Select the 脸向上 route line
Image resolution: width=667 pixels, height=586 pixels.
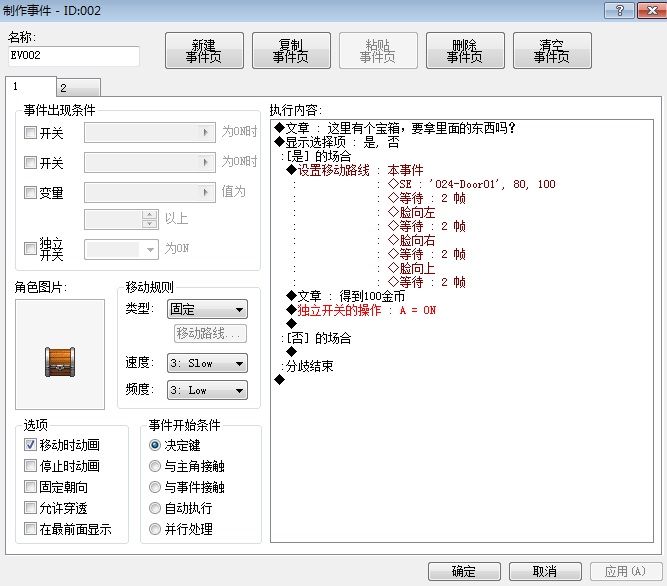point(411,268)
